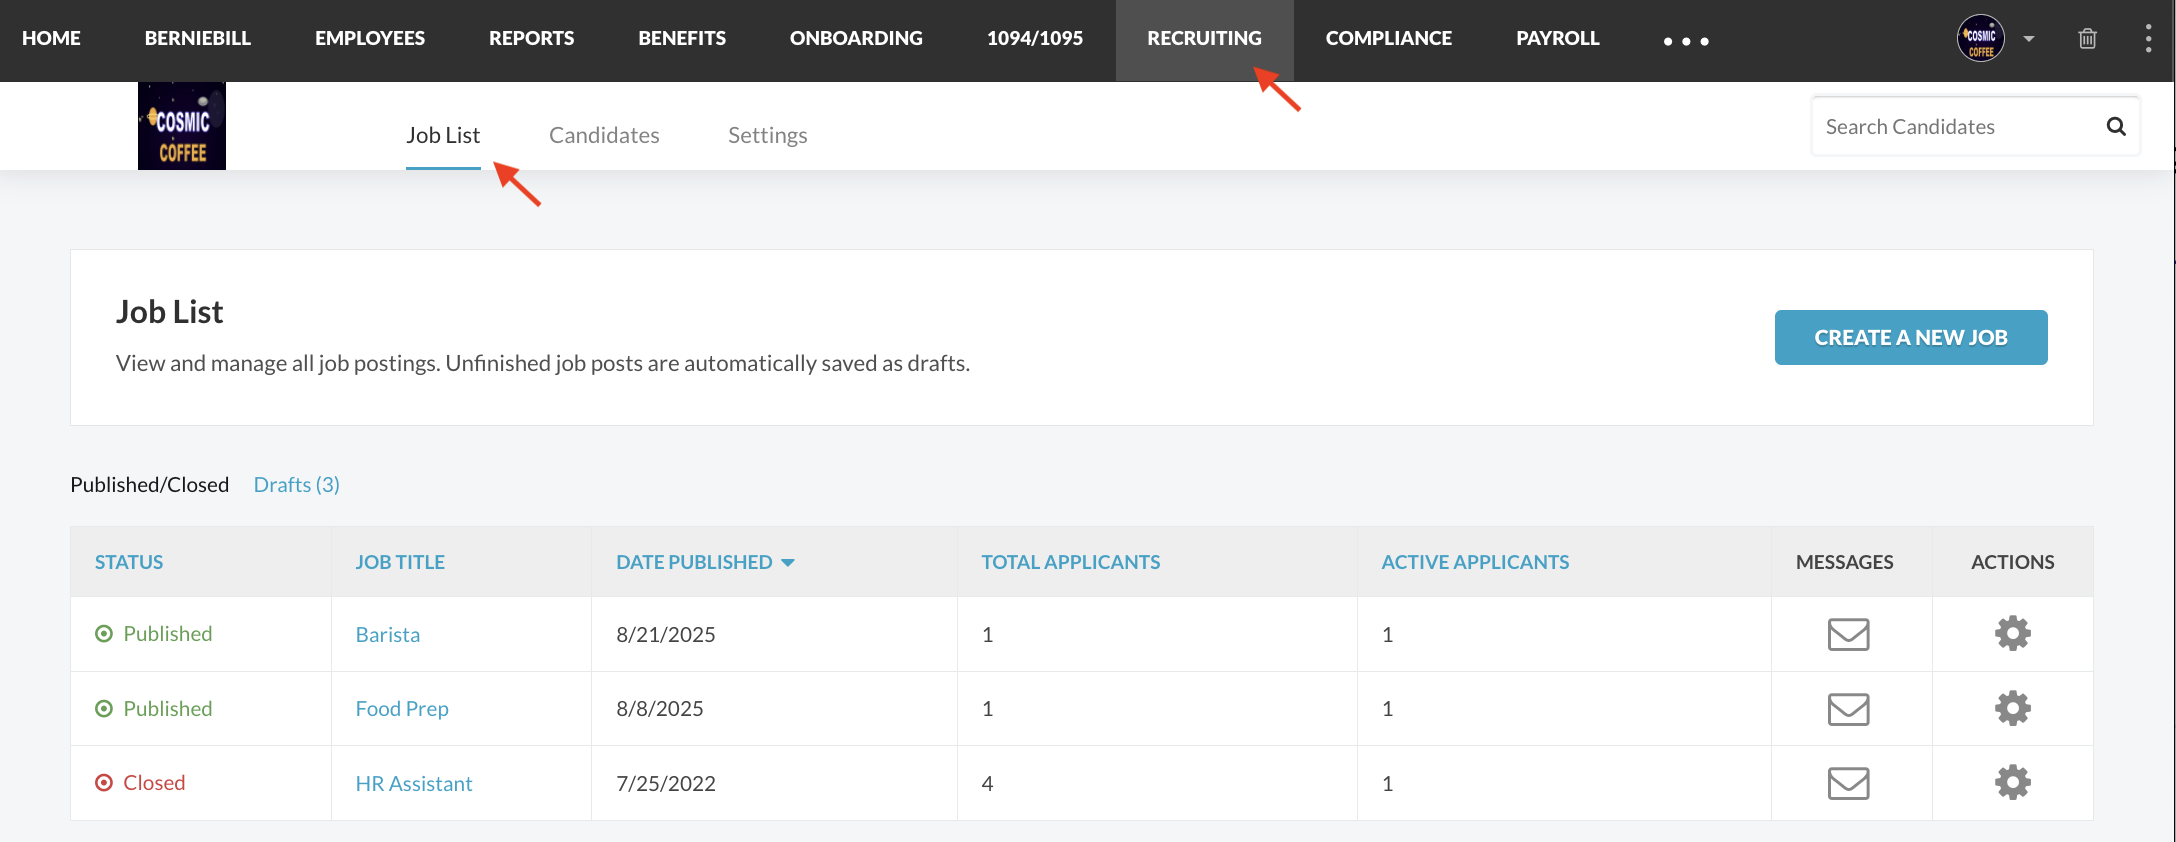Expand the account avatar dropdown arrow

(2029, 39)
